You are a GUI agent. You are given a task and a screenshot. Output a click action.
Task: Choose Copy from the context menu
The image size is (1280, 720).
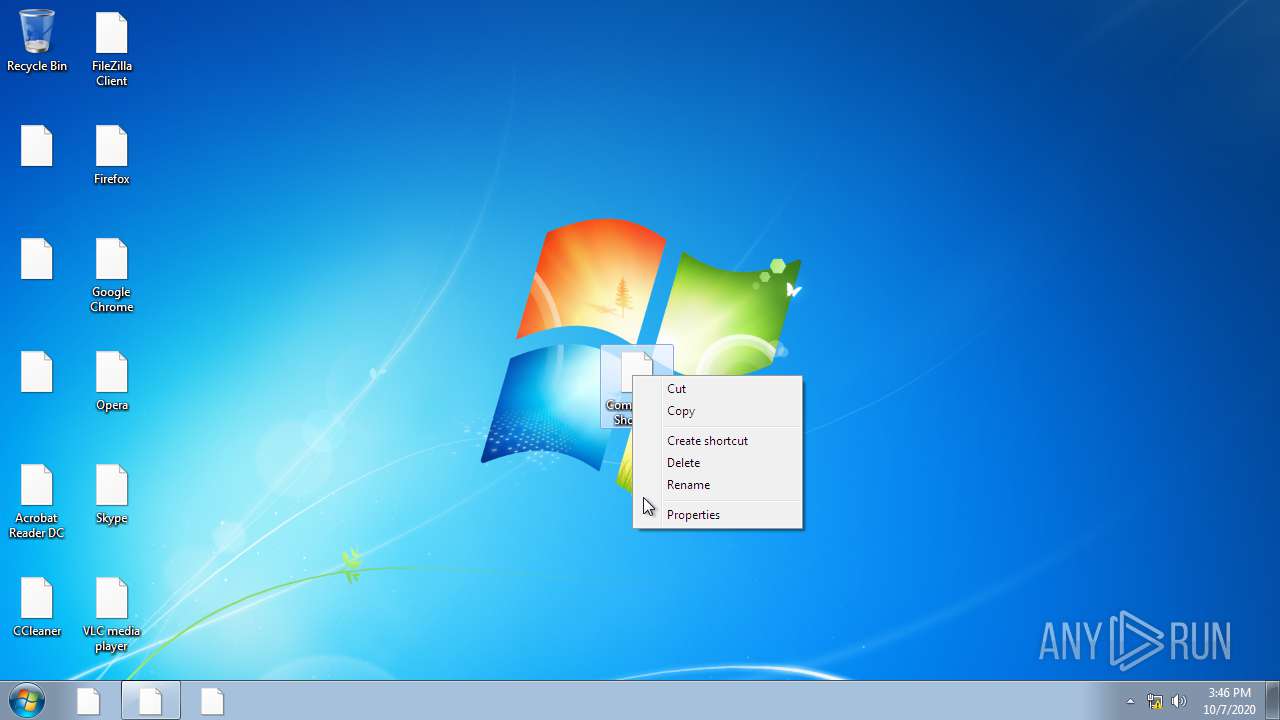coord(718,411)
